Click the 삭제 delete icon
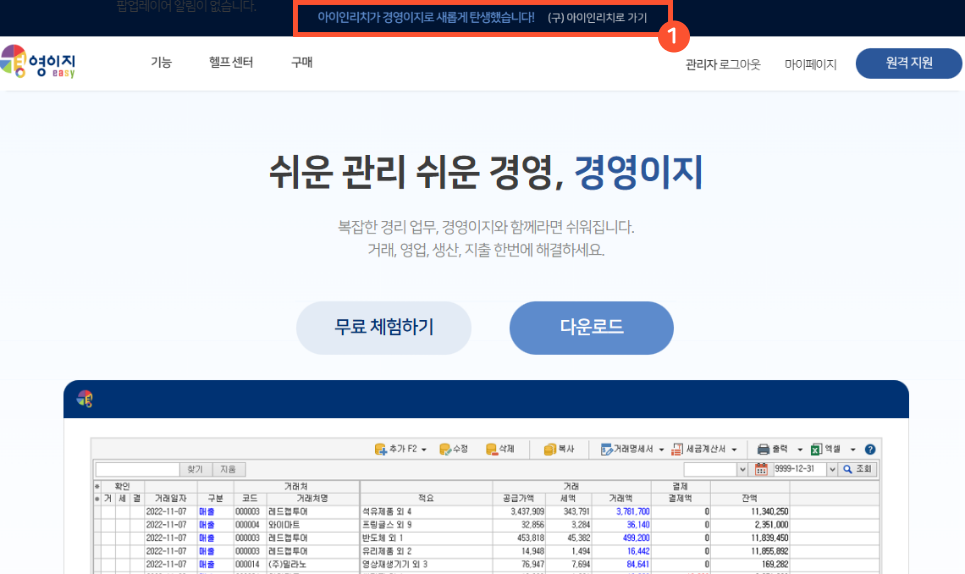The height and width of the screenshot is (574, 965). [x=491, y=450]
